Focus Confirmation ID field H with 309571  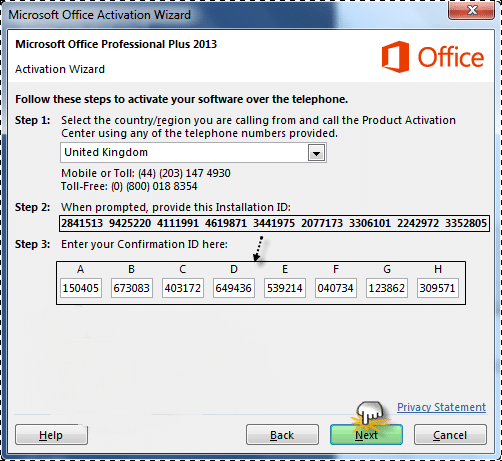pos(438,288)
